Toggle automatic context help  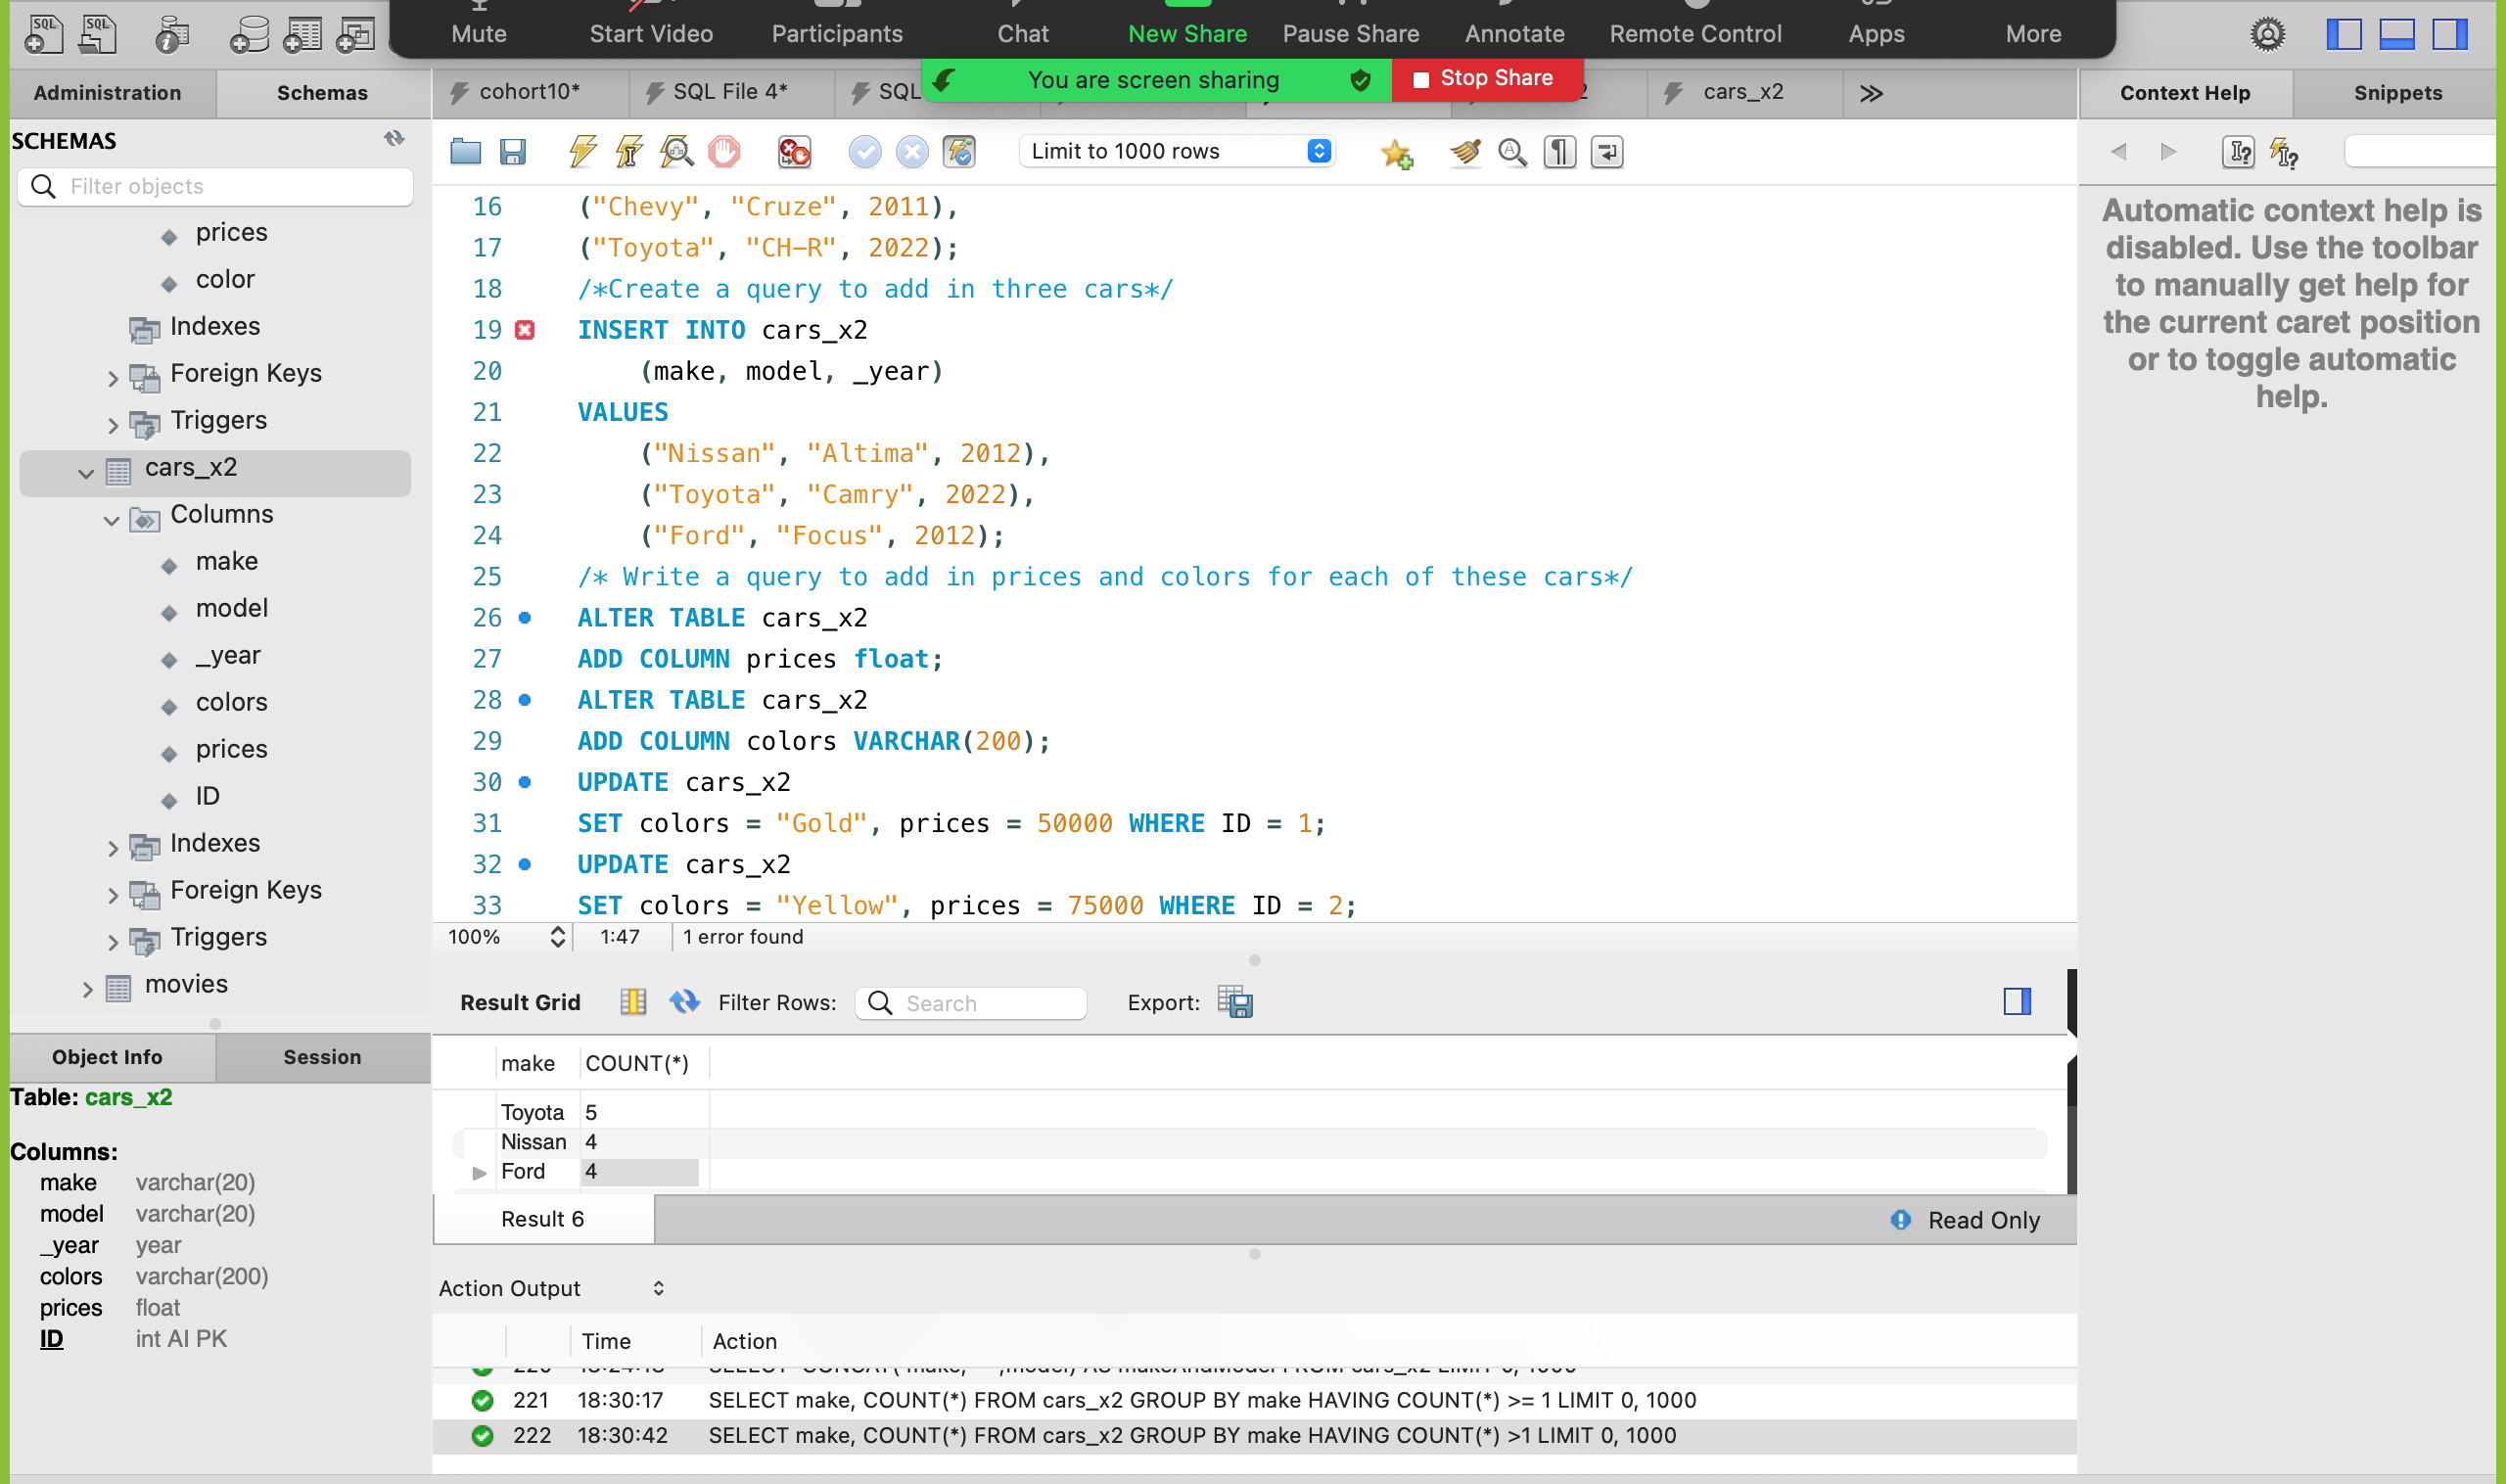pyautogui.click(x=2284, y=152)
